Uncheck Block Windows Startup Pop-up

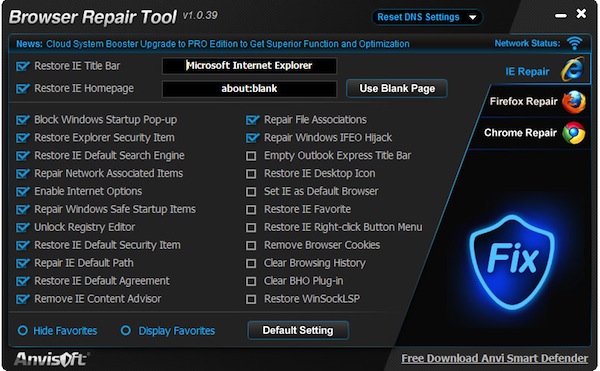[23, 120]
